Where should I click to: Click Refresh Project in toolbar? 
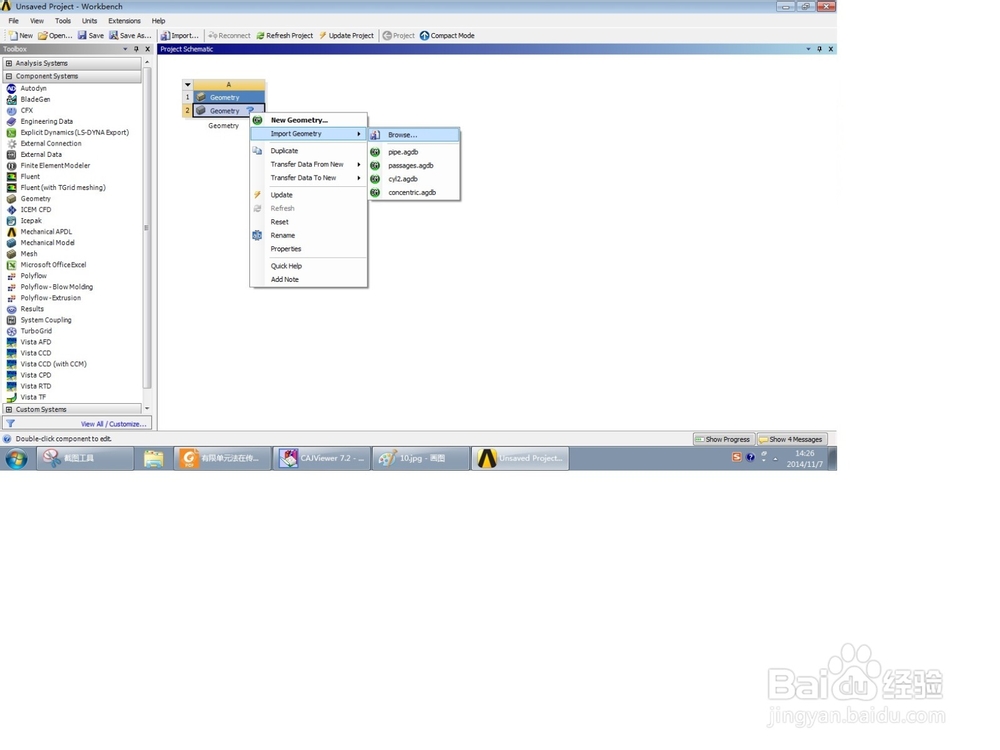pyautogui.click(x=284, y=36)
